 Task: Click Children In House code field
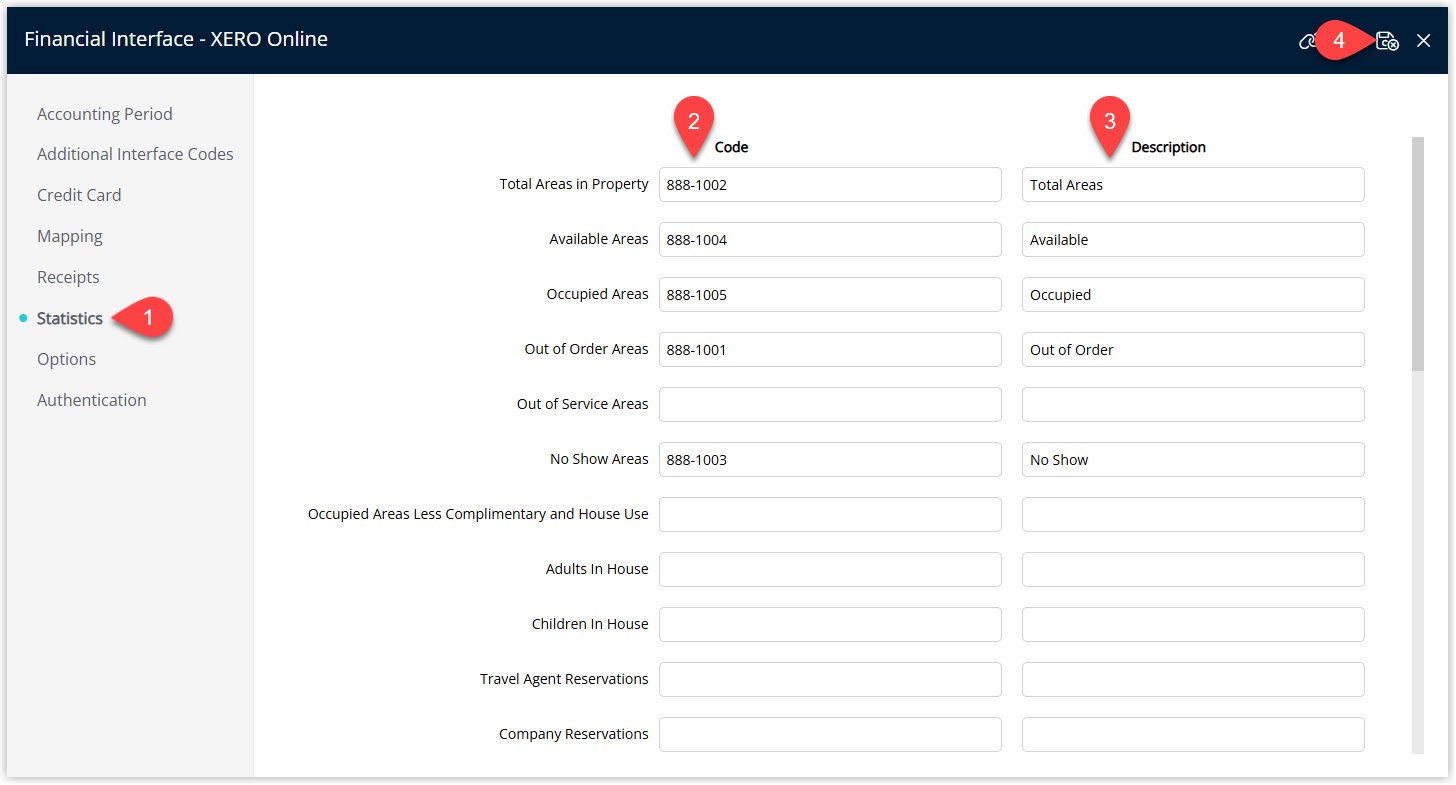tap(830, 624)
